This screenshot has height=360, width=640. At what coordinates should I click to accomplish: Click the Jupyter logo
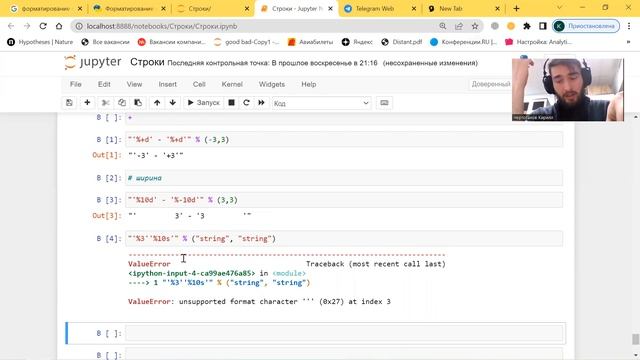point(93,62)
